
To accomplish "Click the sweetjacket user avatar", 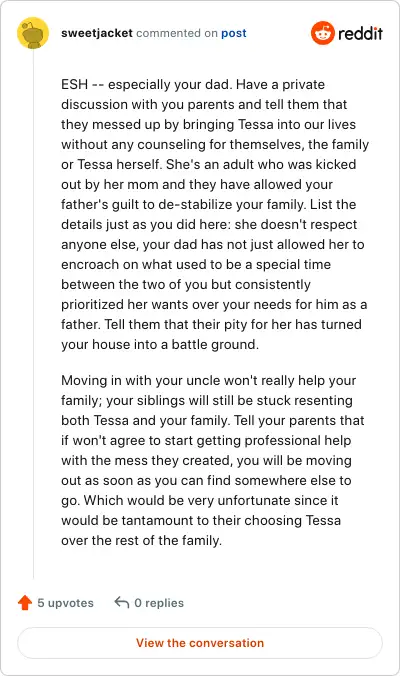I will 33,33.
